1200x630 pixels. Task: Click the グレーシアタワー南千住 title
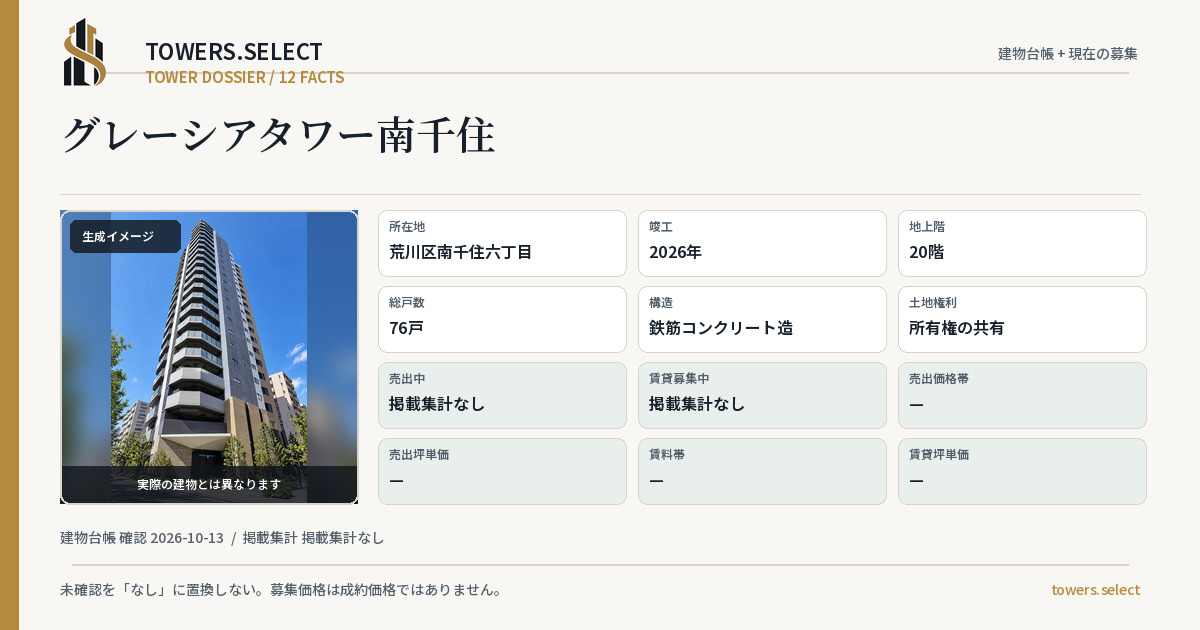tap(278, 135)
